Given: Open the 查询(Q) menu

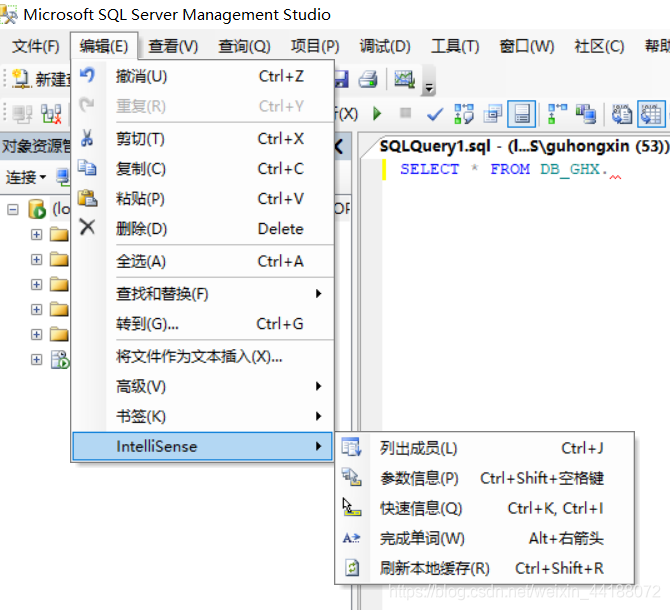Looking at the screenshot, I should click(244, 46).
